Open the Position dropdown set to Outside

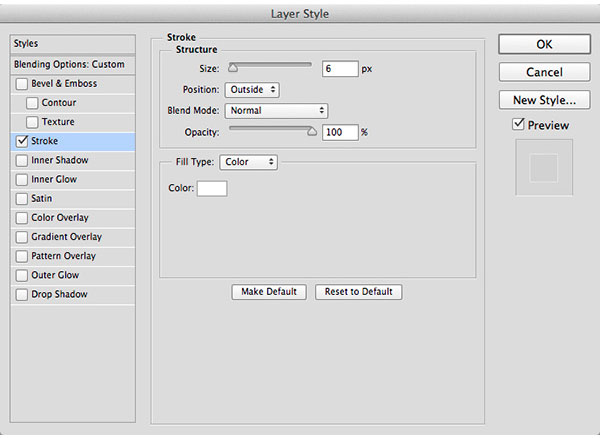(252, 90)
